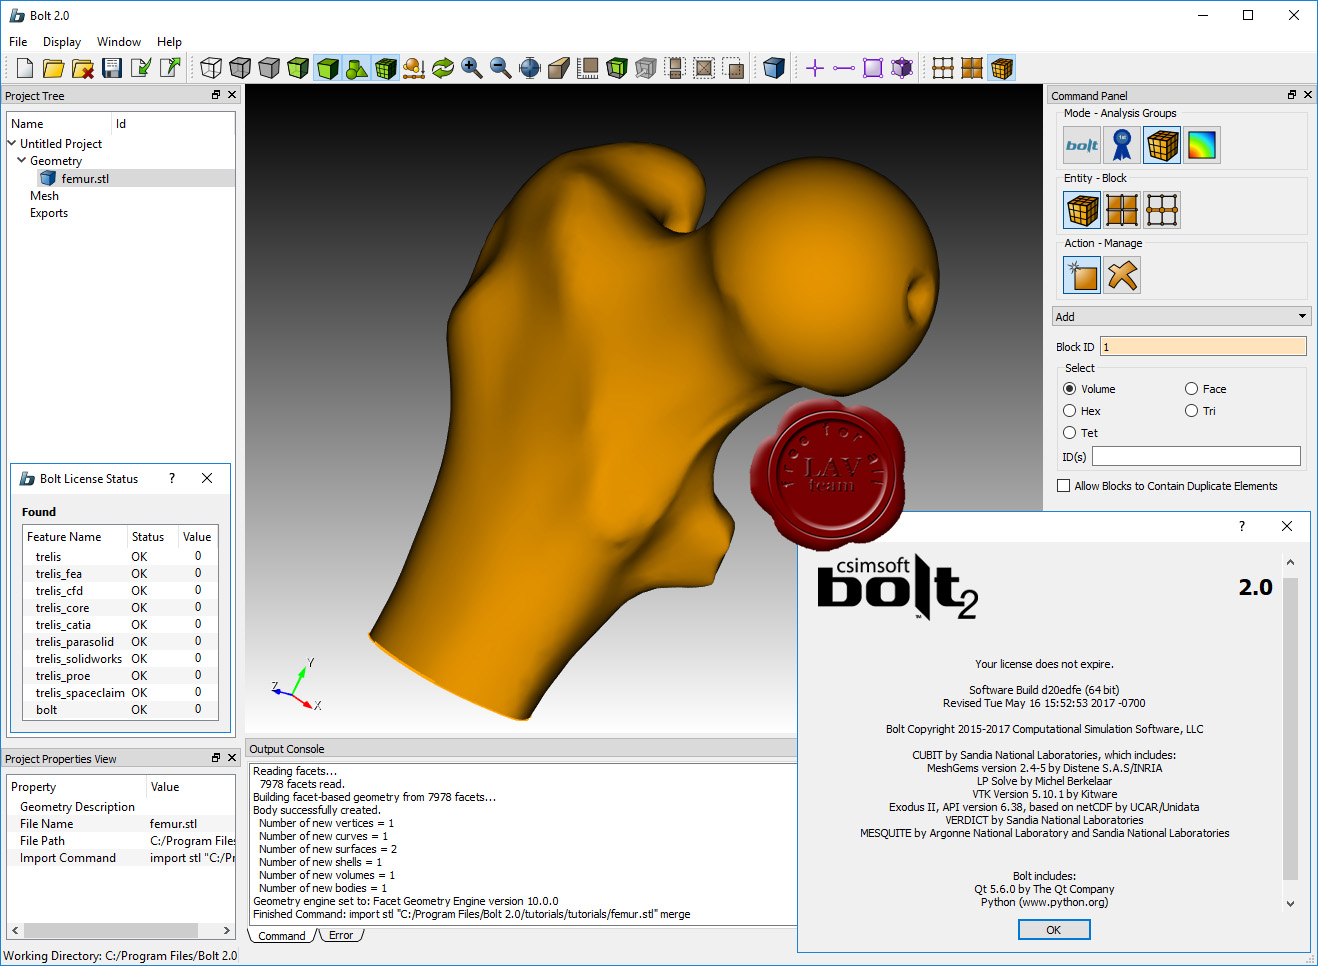This screenshot has height=966, width=1318.
Task: Click the folder with red X icon
Action: [x=83, y=68]
